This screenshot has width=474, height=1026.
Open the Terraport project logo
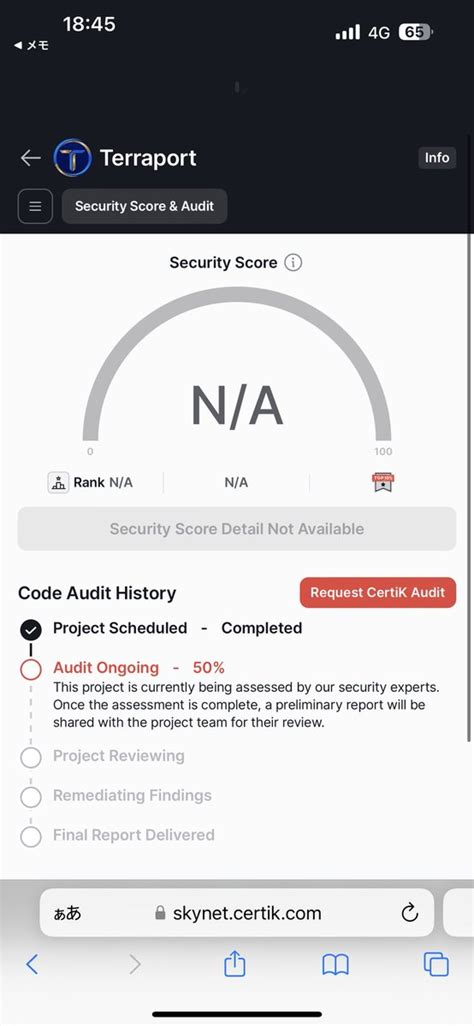[x=73, y=158]
